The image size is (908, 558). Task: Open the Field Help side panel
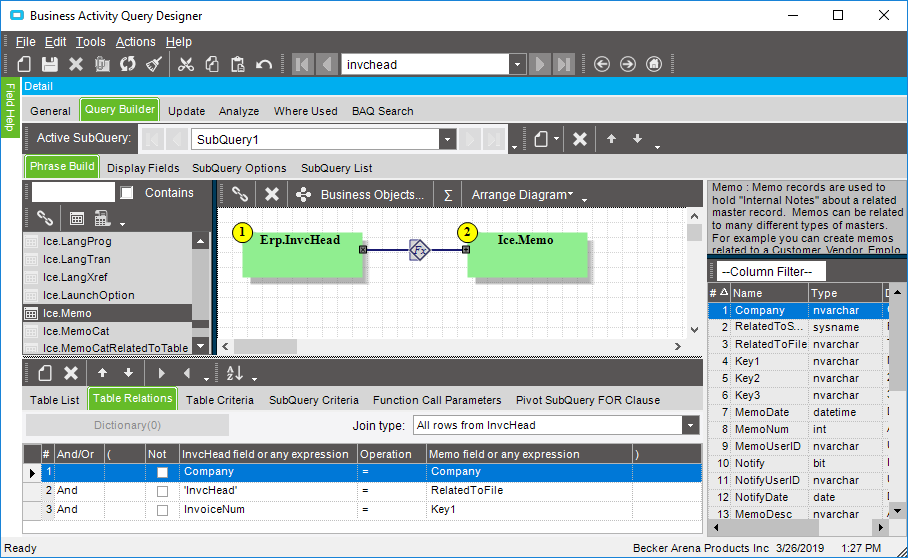[x=10, y=107]
